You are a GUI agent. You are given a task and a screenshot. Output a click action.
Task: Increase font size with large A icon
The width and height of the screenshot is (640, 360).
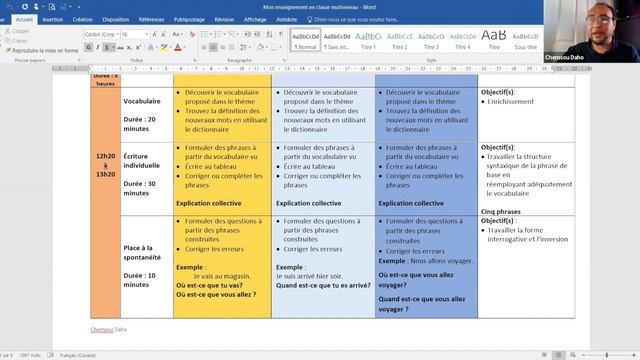pyautogui.click(x=155, y=35)
